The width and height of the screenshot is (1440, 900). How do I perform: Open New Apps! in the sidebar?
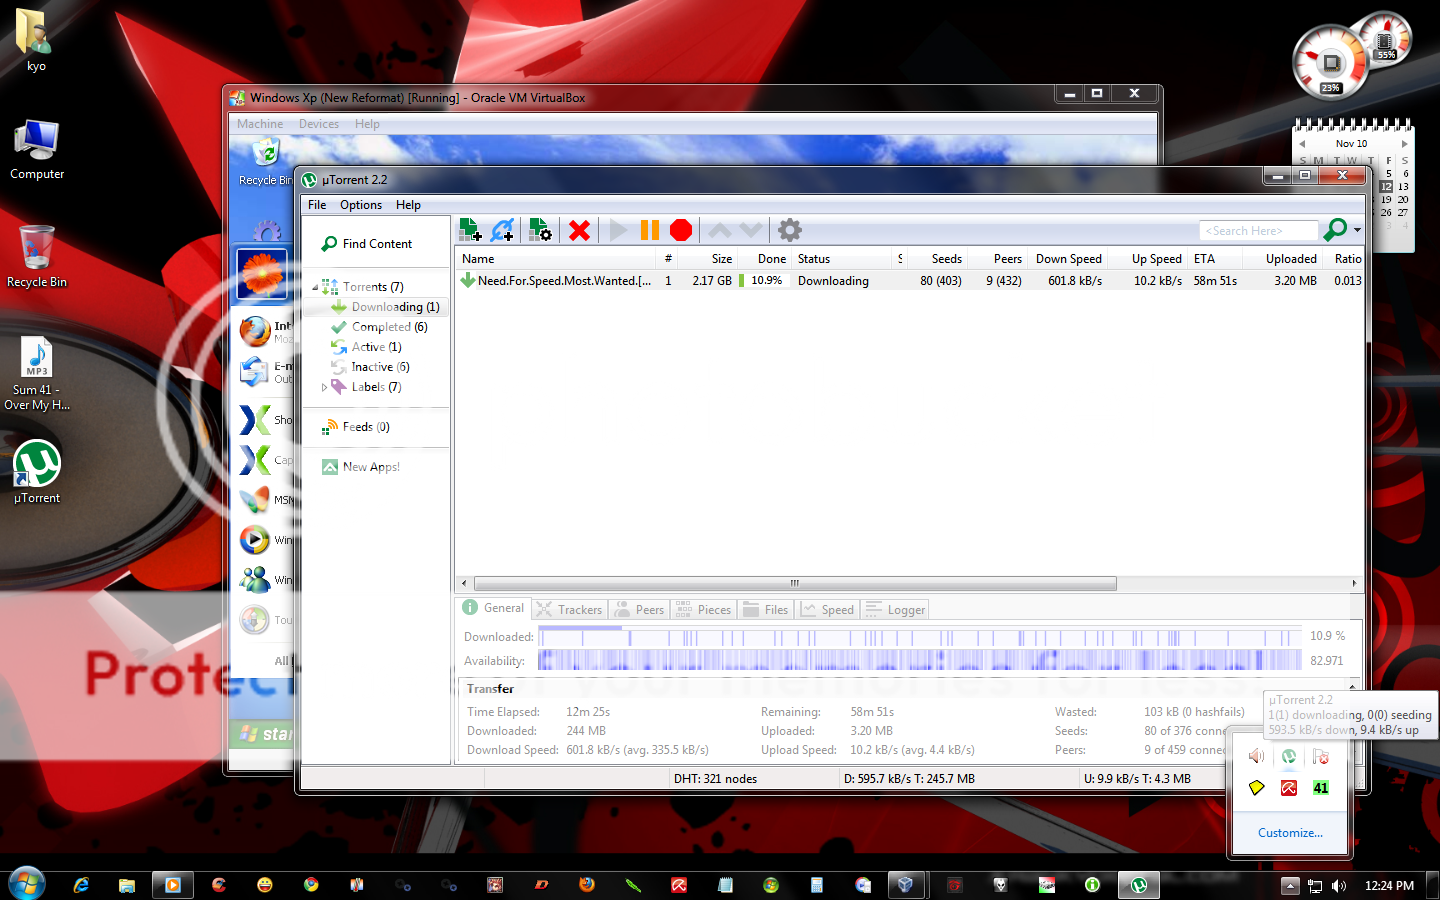(360, 467)
